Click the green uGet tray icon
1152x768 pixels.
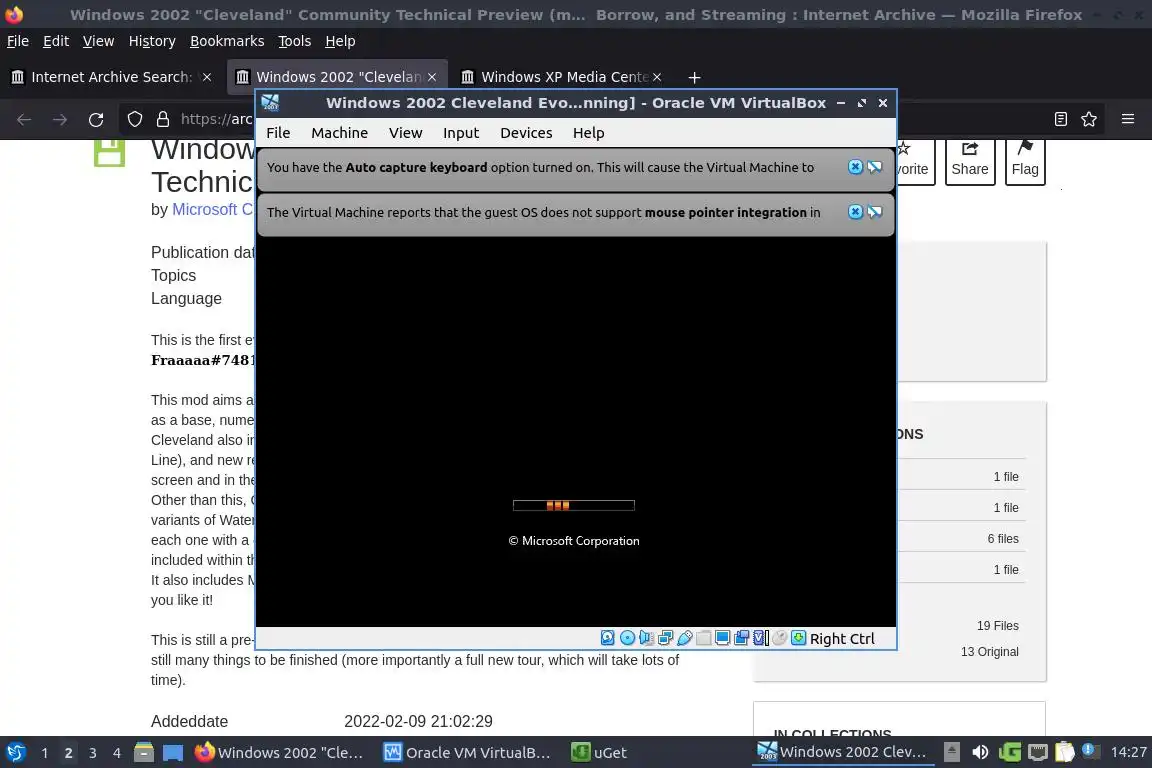click(x=1009, y=752)
